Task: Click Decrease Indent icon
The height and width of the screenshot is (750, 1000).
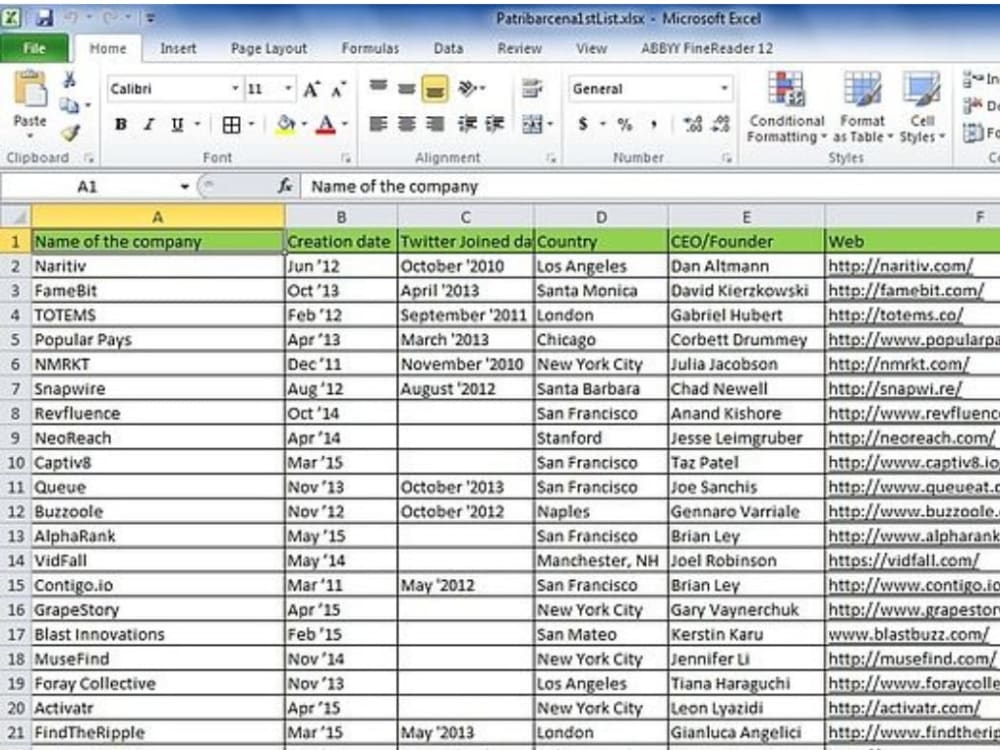Action: pyautogui.click(x=467, y=124)
